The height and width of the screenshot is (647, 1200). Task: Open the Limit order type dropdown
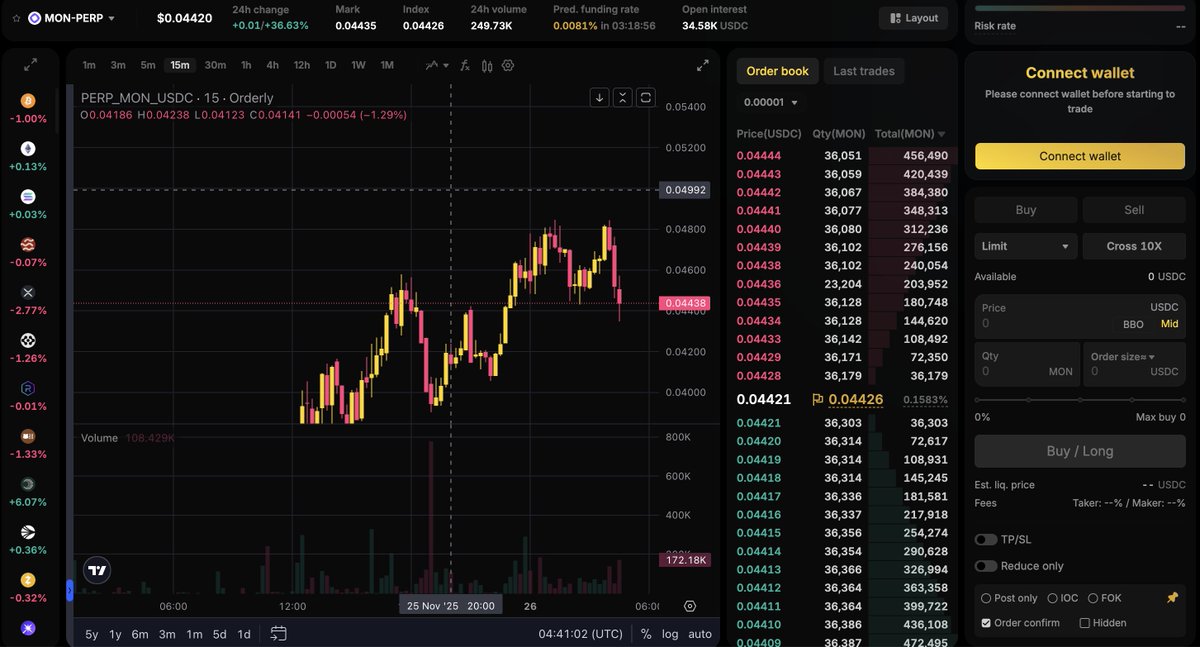pyautogui.click(x=1026, y=246)
